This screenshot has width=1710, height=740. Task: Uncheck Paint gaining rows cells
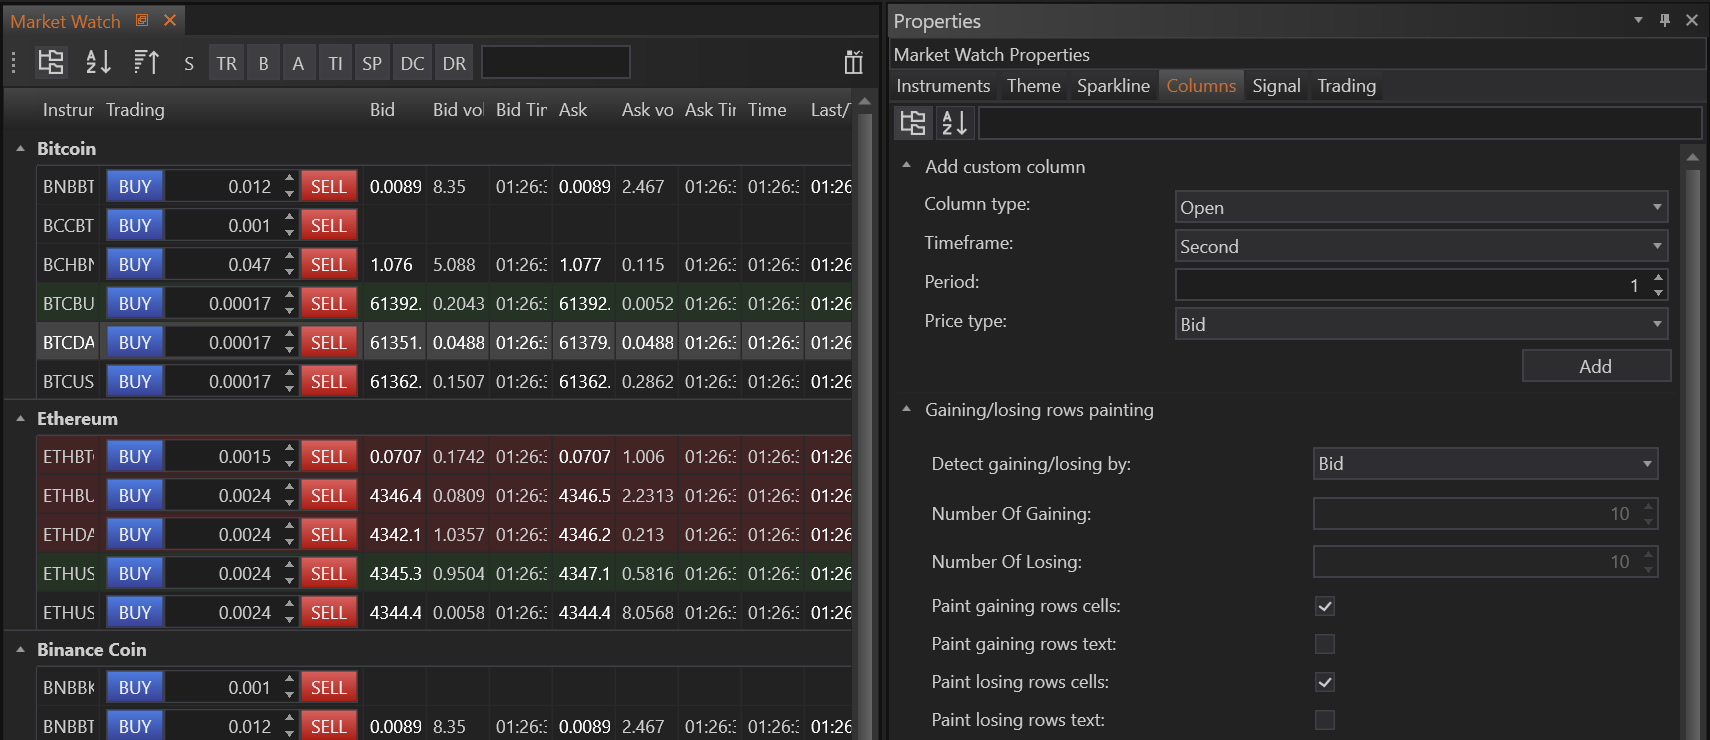[x=1325, y=606]
